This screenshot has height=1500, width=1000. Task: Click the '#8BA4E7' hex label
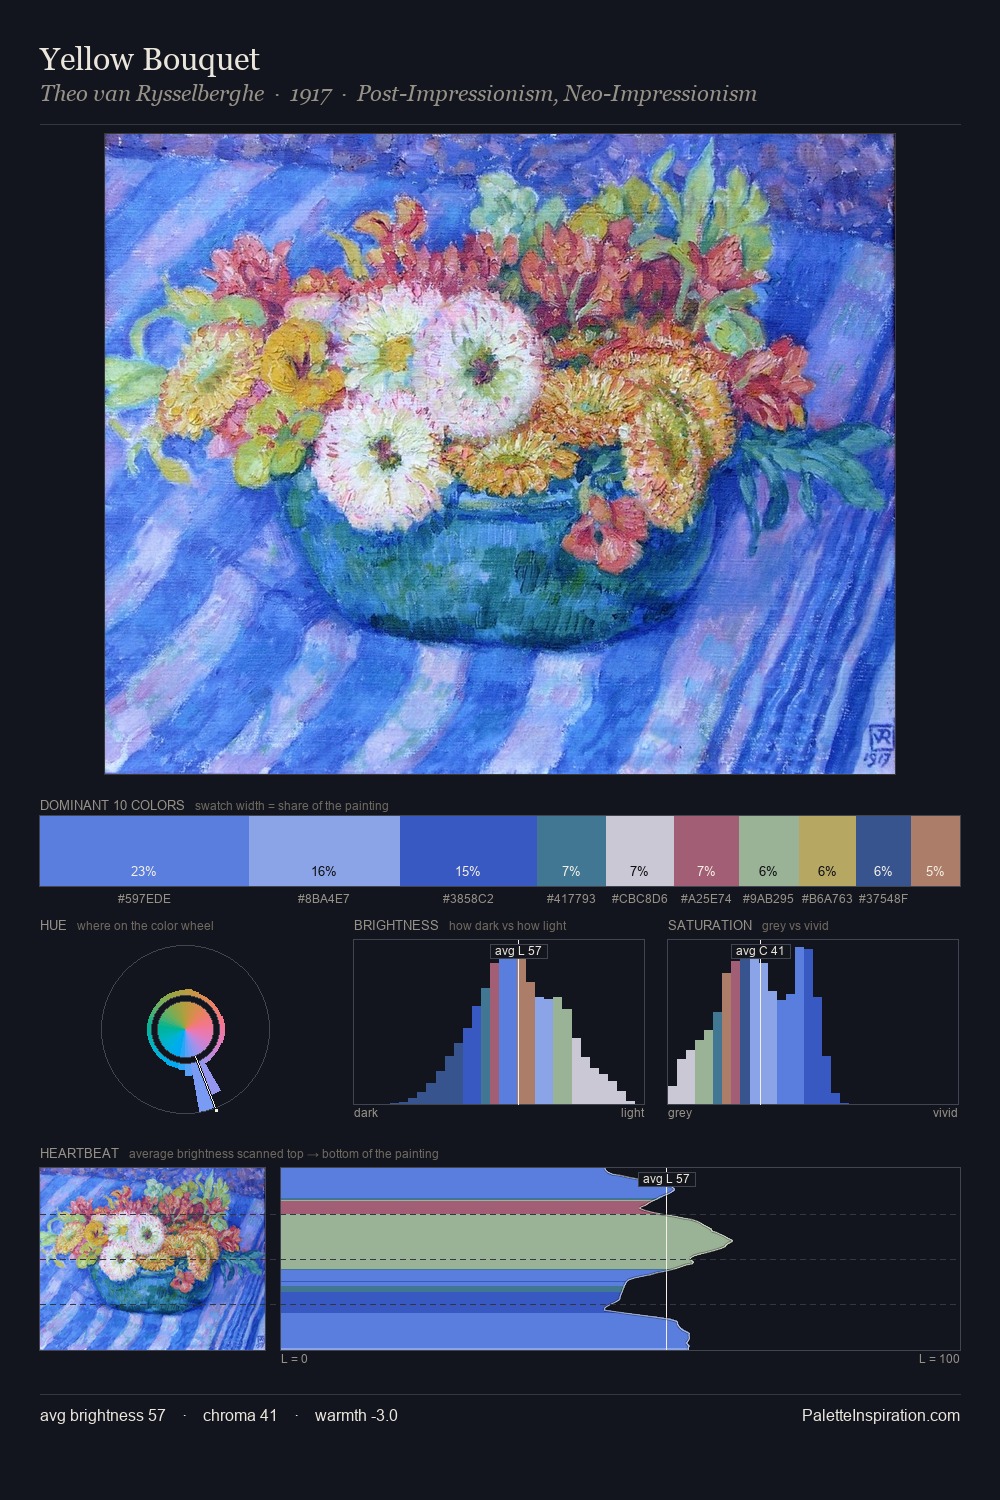324,899
